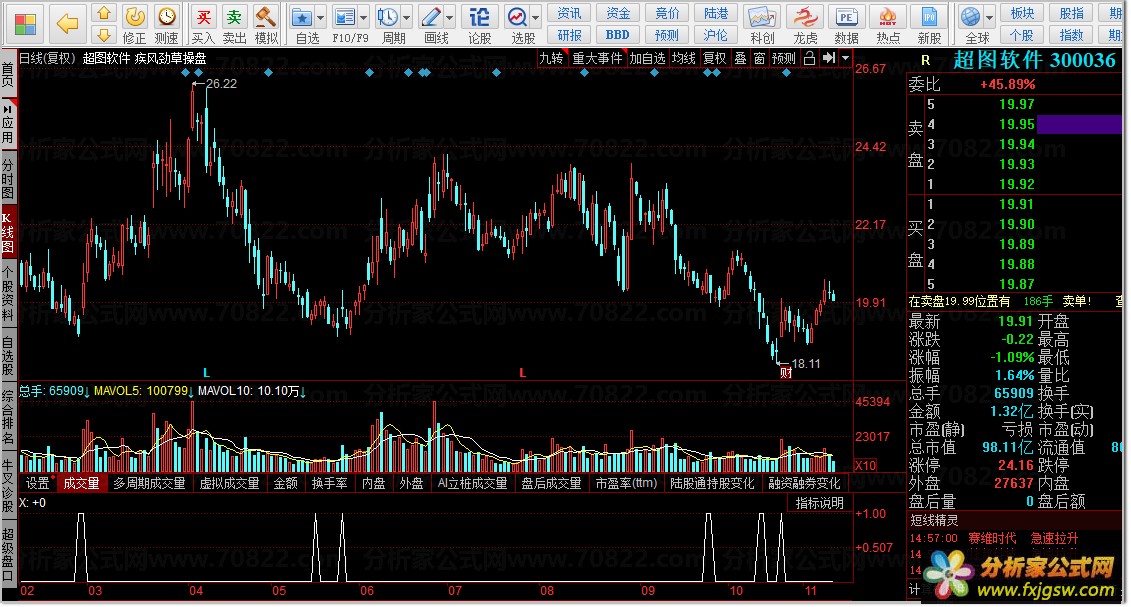Screen dimensions: 1131x607
Task: Open the 论股 discussion icon
Action: 480,17
